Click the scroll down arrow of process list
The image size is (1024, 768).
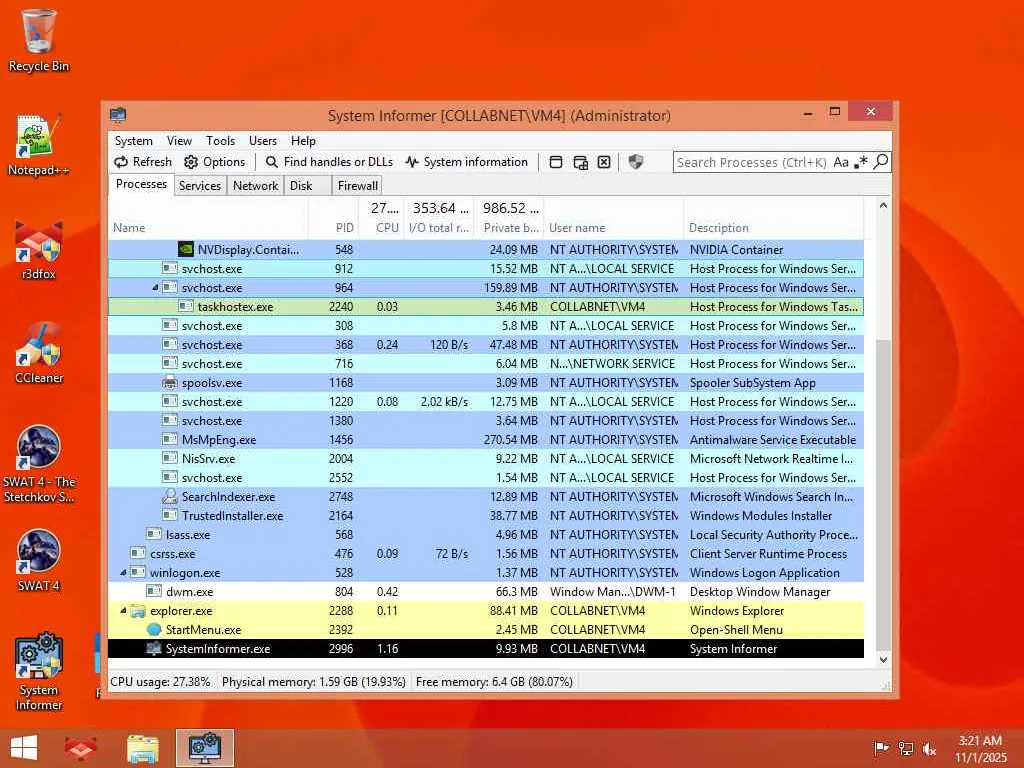coord(883,660)
